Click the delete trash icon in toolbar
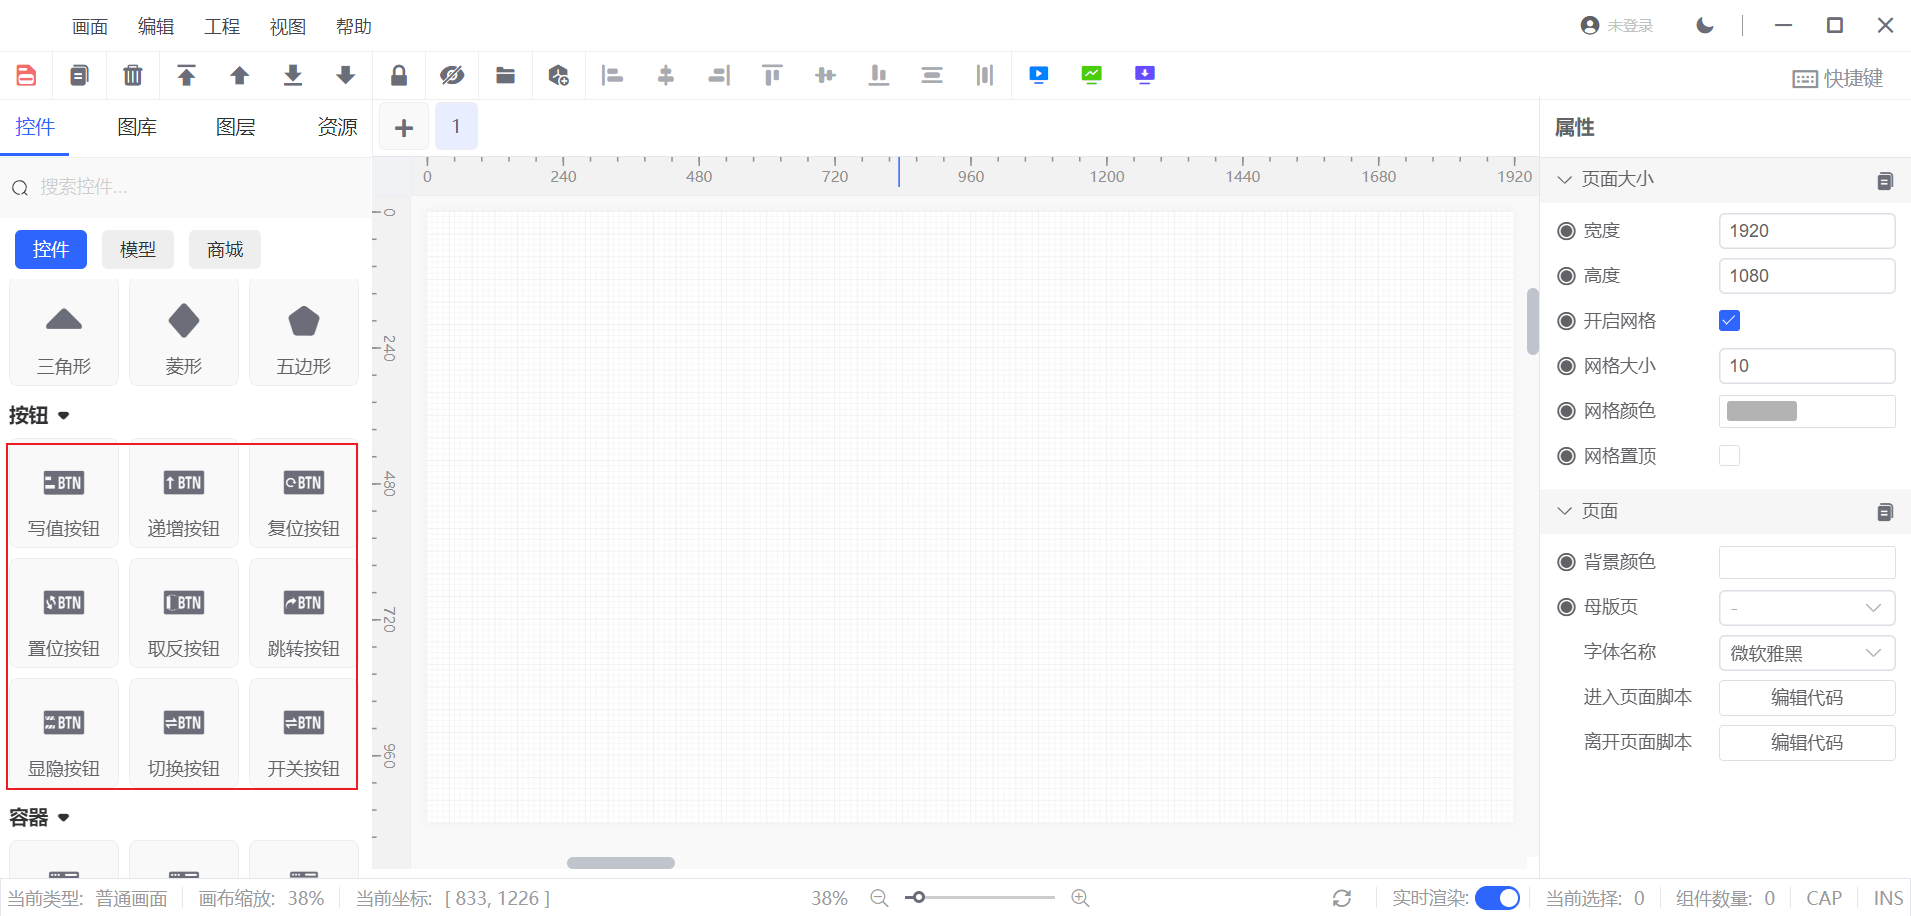Viewport: 1911px width, 916px height. click(132, 75)
